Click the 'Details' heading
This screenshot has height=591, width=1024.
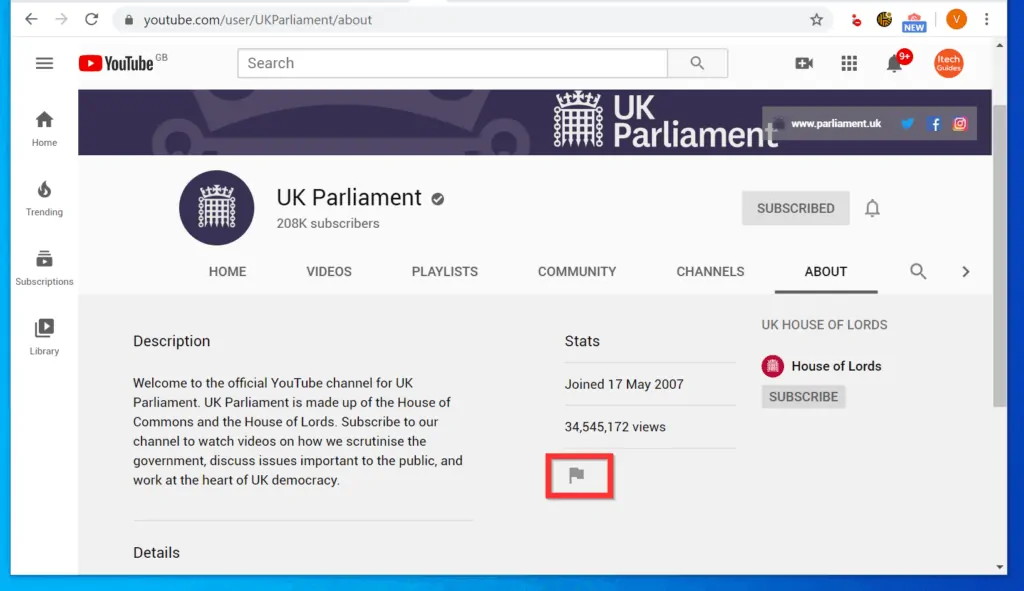tap(156, 552)
